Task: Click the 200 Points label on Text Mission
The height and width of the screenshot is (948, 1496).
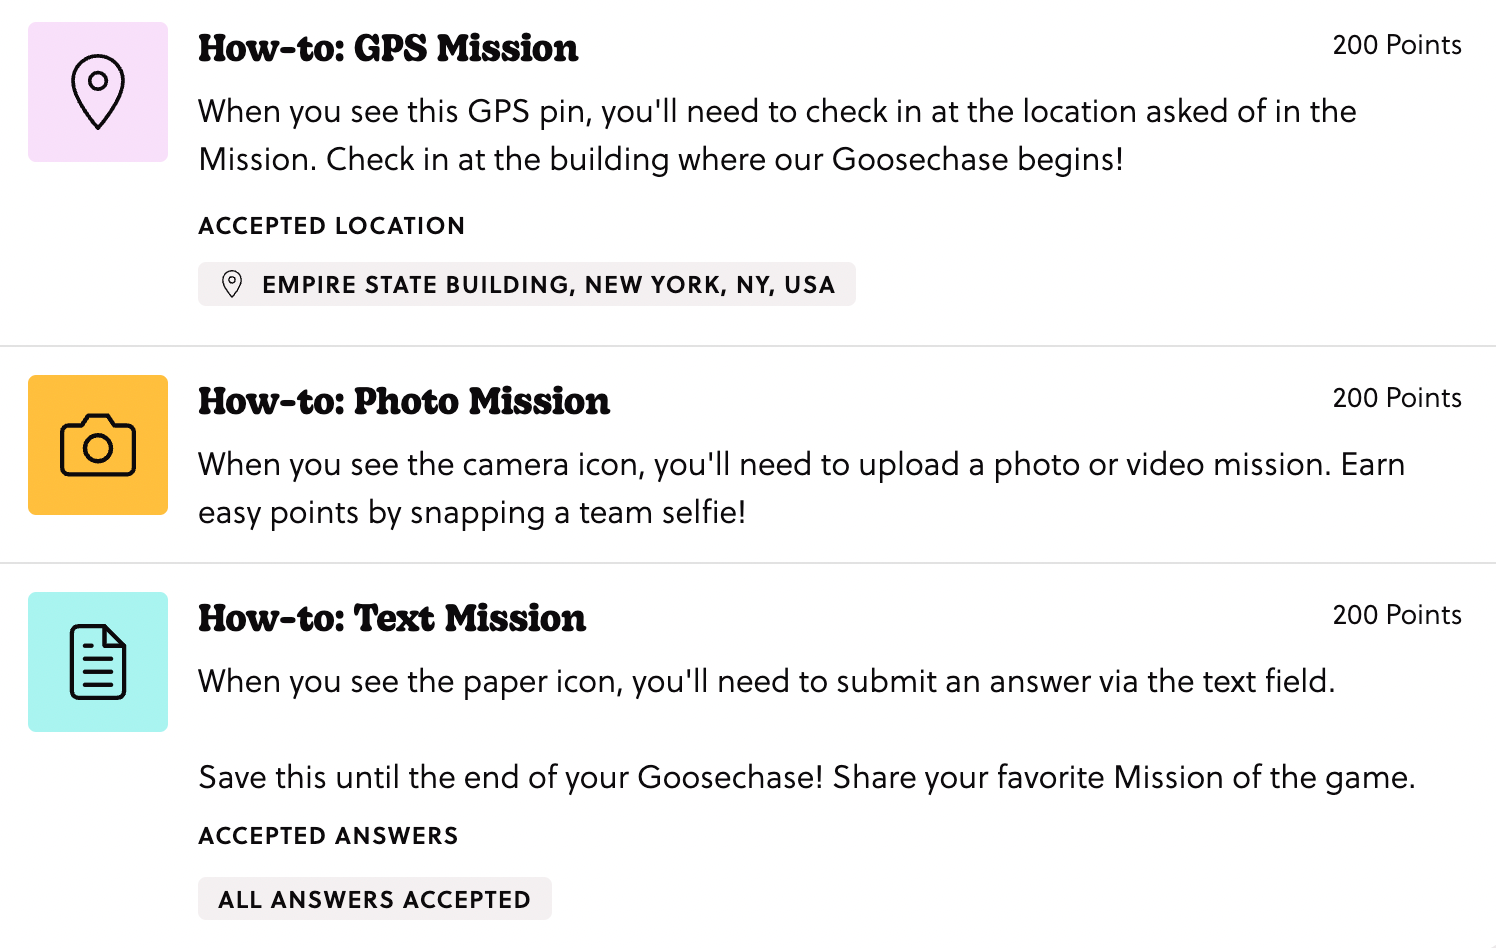Action: [x=1396, y=614]
